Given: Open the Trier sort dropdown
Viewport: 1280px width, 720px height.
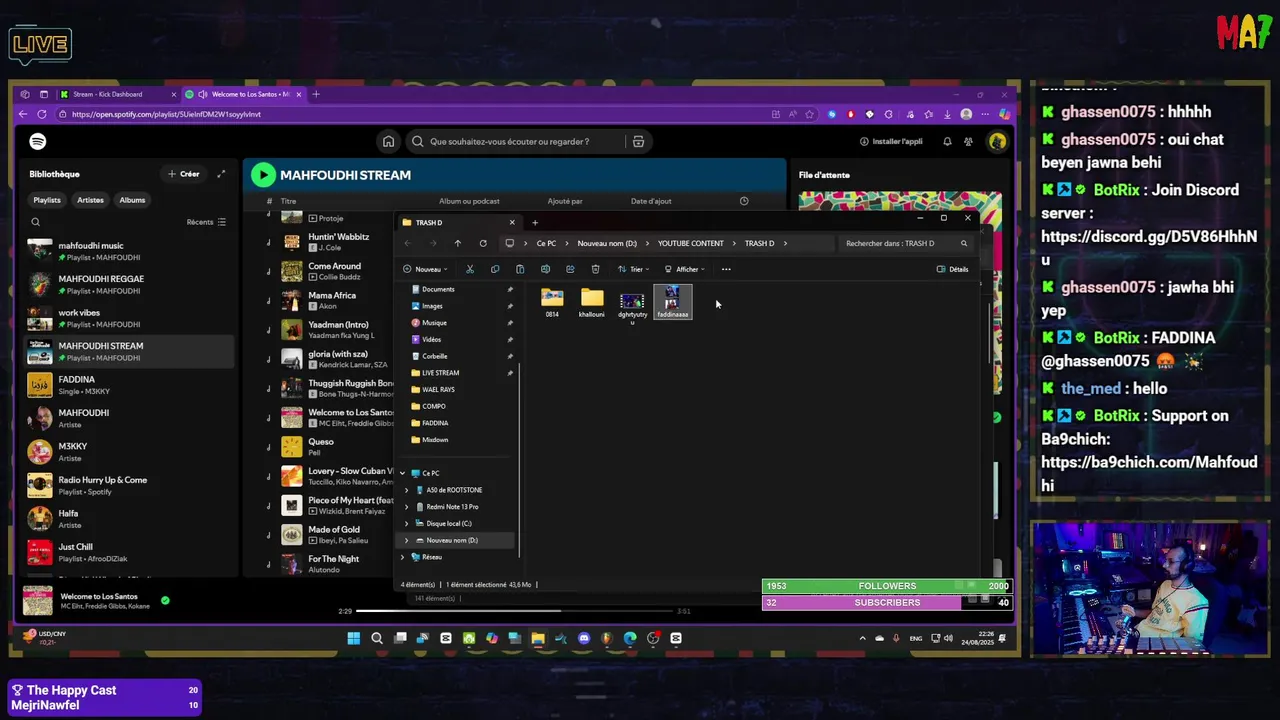Looking at the screenshot, I should pyautogui.click(x=633, y=269).
